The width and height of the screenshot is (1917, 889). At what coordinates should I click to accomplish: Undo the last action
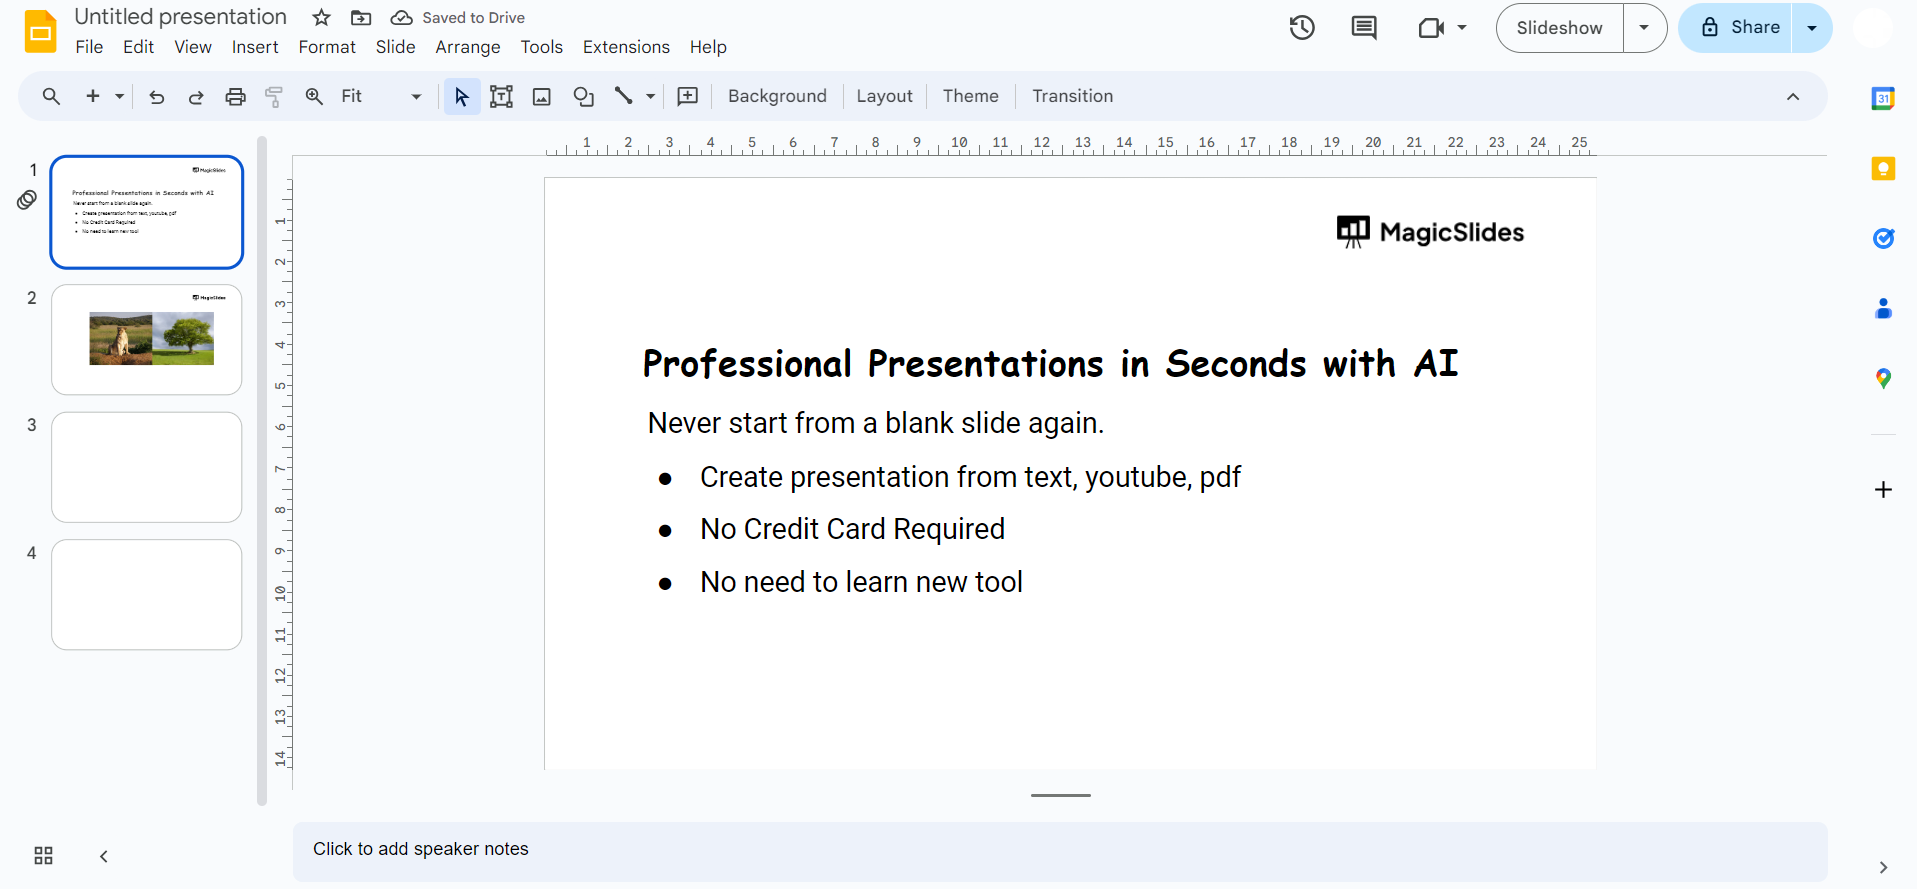[x=157, y=96]
